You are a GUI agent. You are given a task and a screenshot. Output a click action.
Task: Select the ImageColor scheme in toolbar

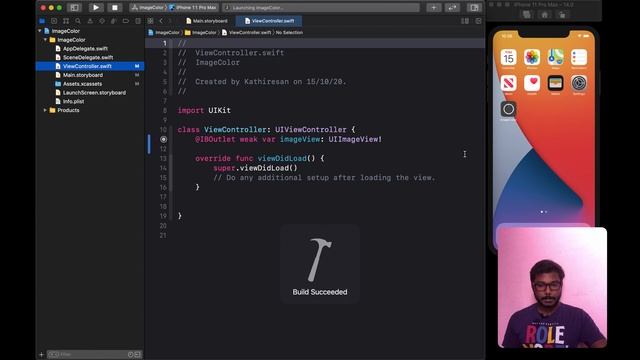147,7
